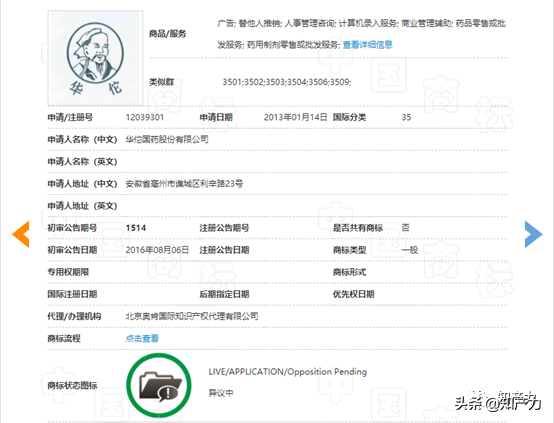Image resolution: width=554 pixels, height=423 pixels.
Task: Go to next record with blue right arrow
Action: point(534,234)
